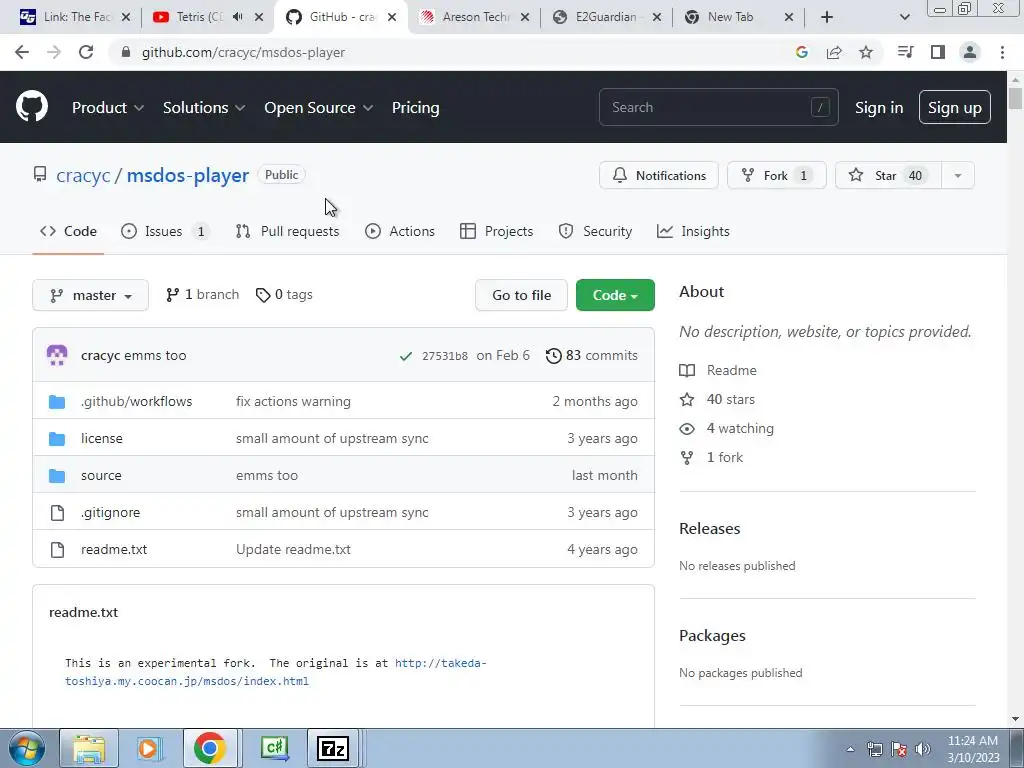Mute the Tetris tab speaker icon

click(237, 17)
